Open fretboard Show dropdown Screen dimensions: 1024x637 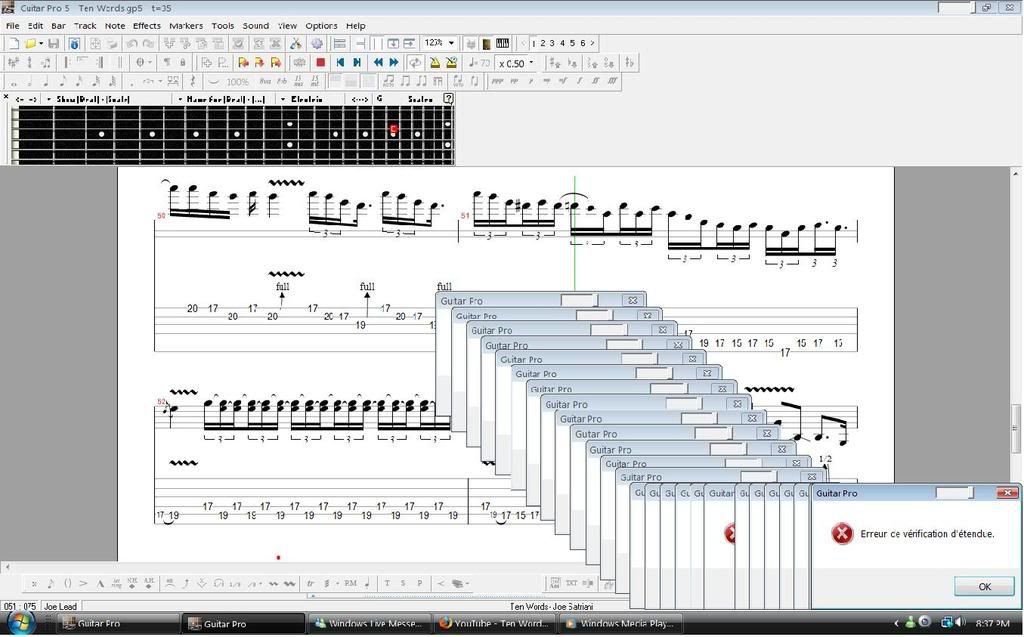(49, 99)
